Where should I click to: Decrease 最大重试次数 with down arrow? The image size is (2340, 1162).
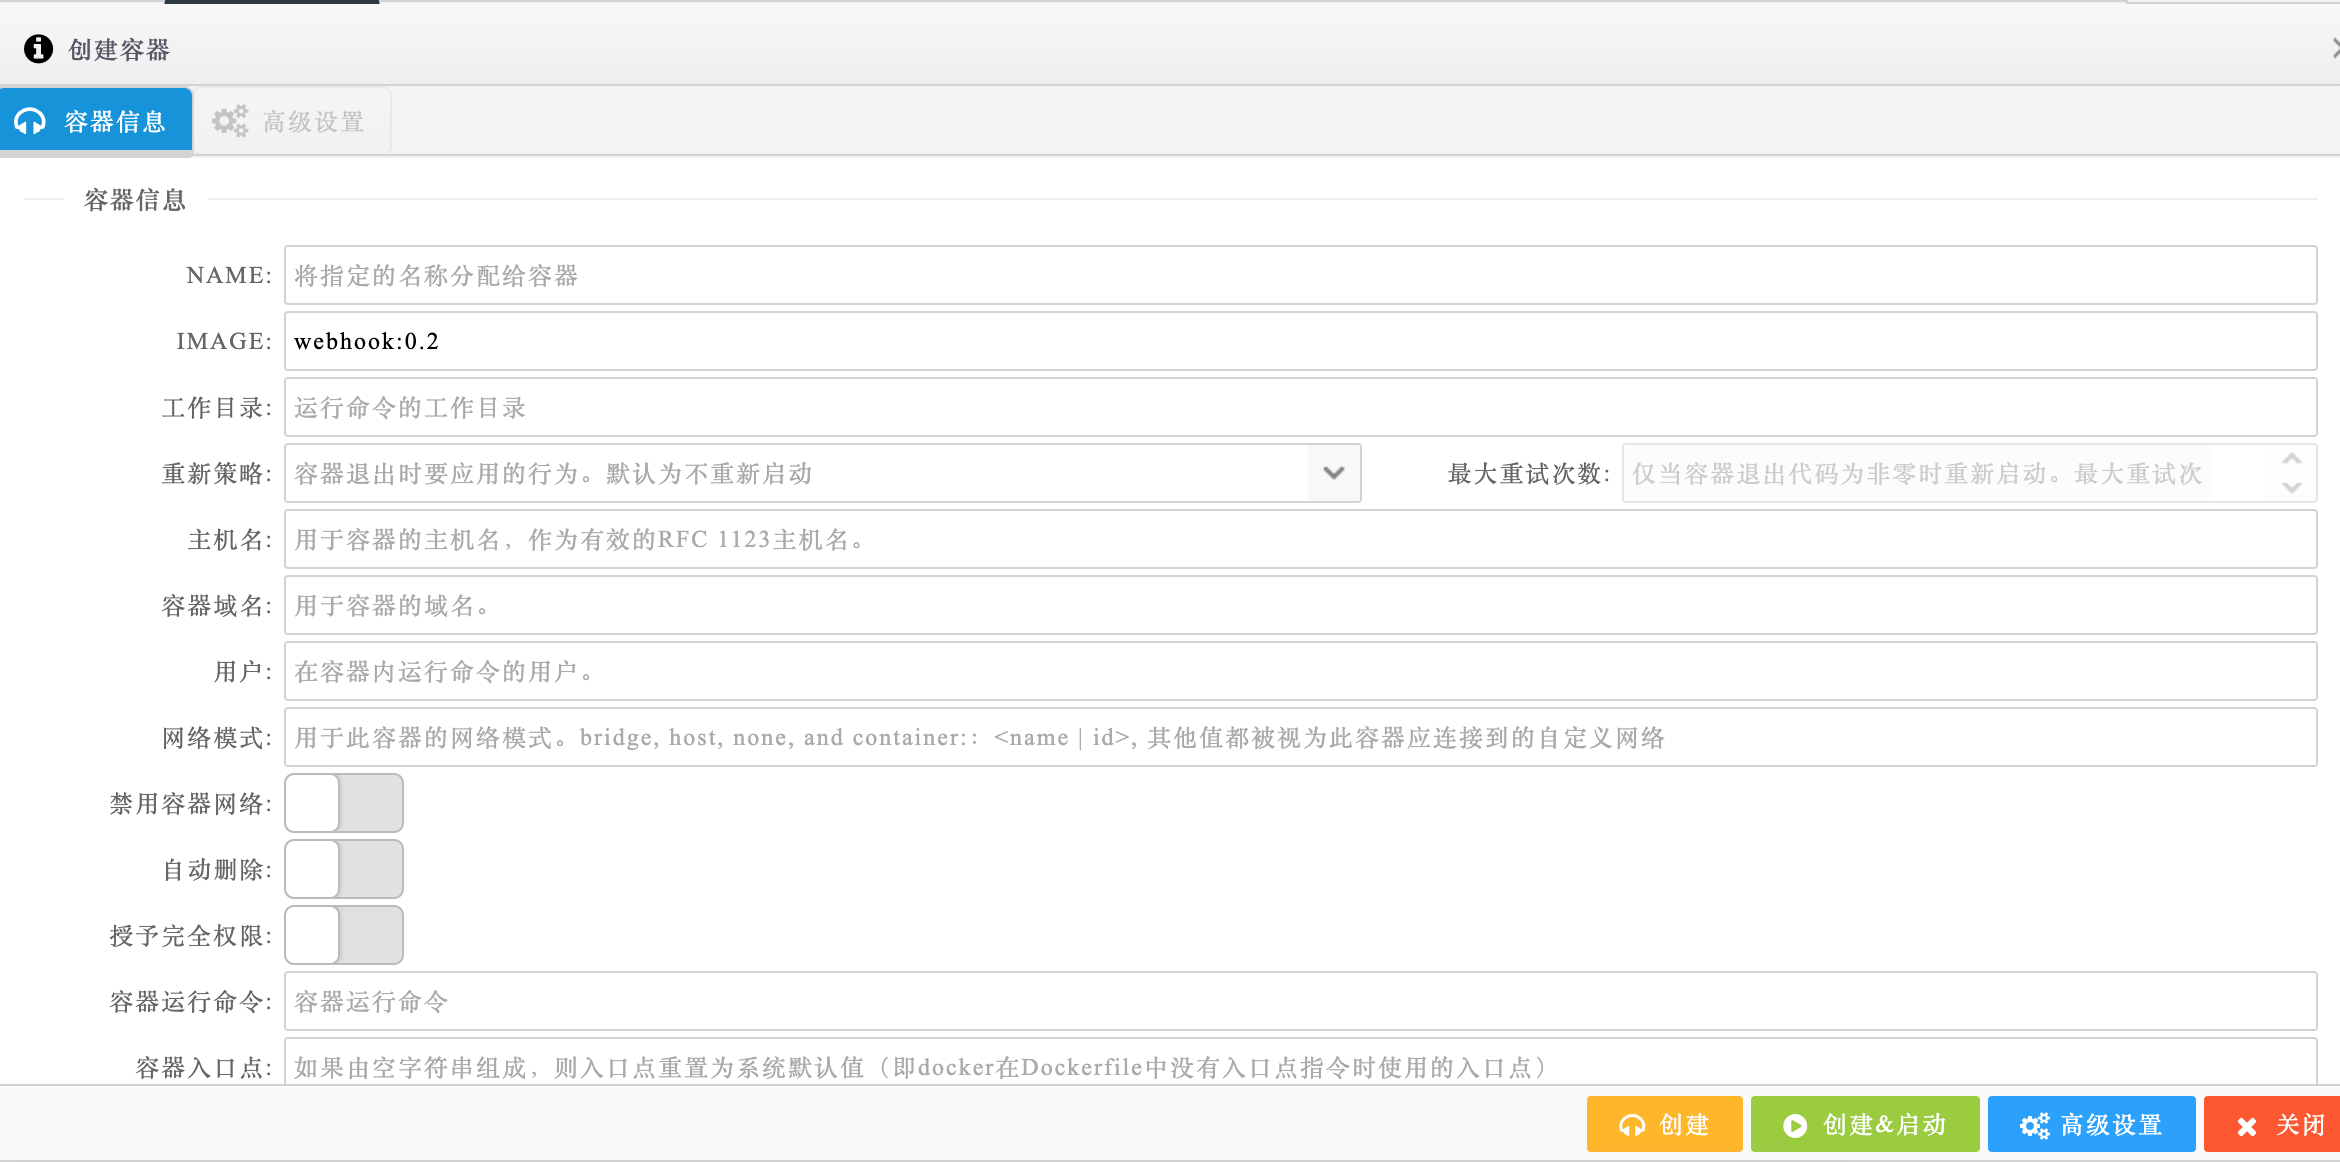coord(2292,487)
